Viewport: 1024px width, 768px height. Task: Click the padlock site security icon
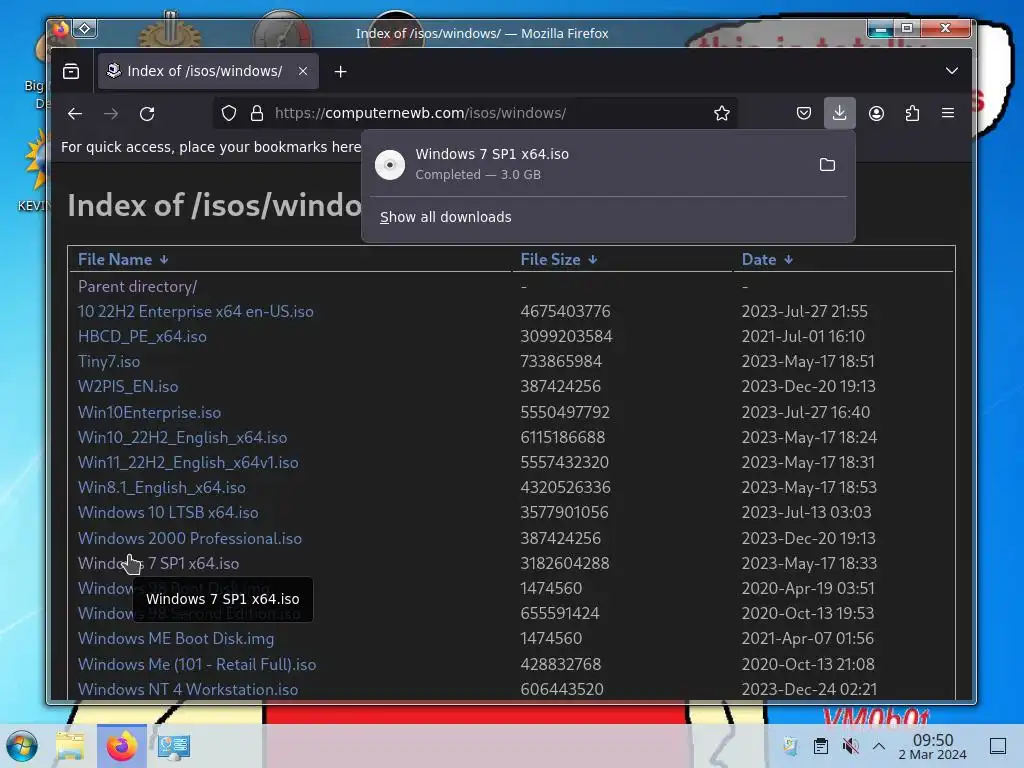coord(257,113)
